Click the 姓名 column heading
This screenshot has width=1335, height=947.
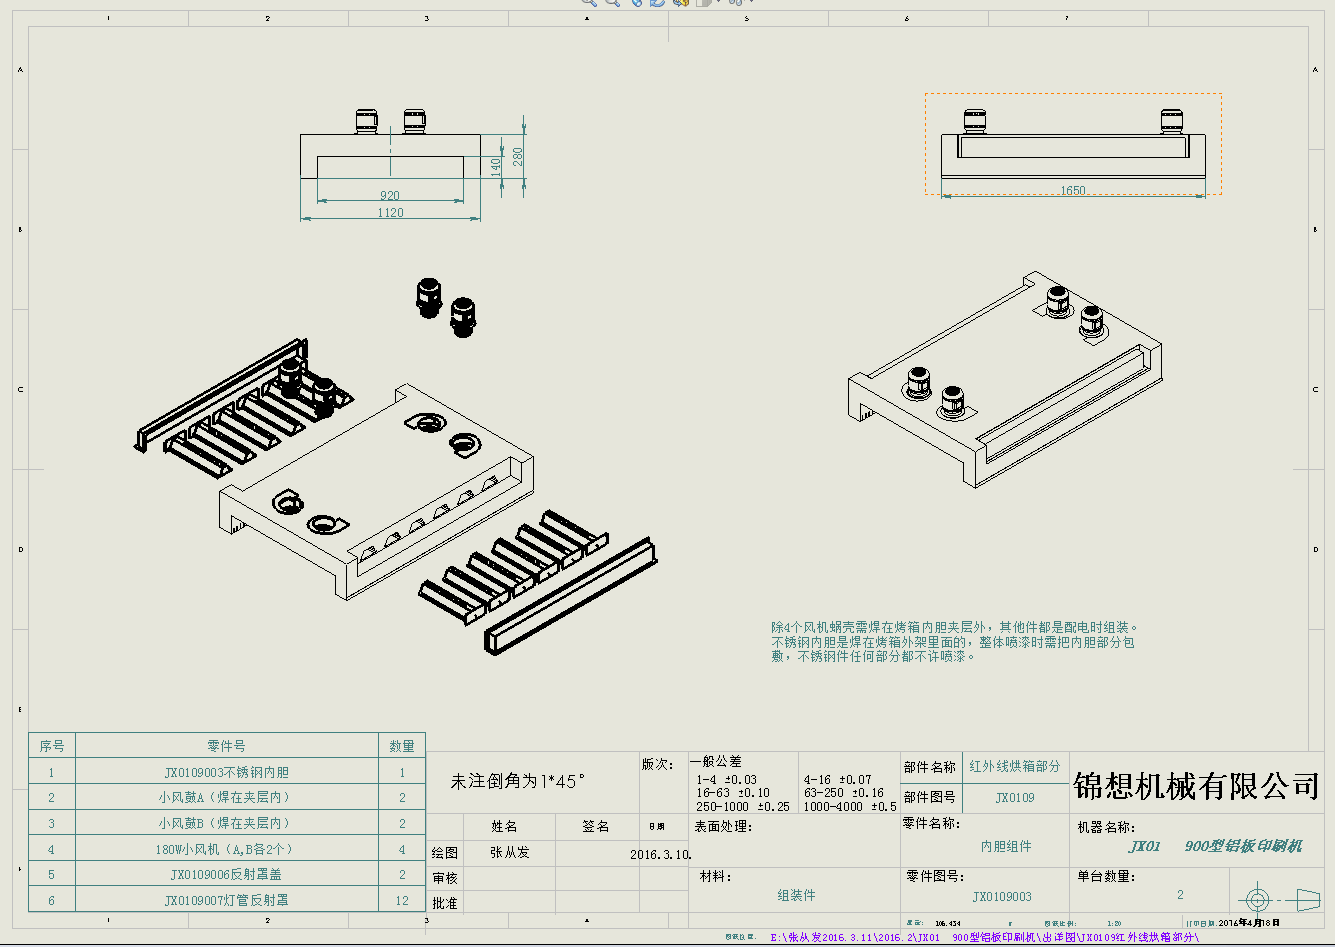(504, 826)
